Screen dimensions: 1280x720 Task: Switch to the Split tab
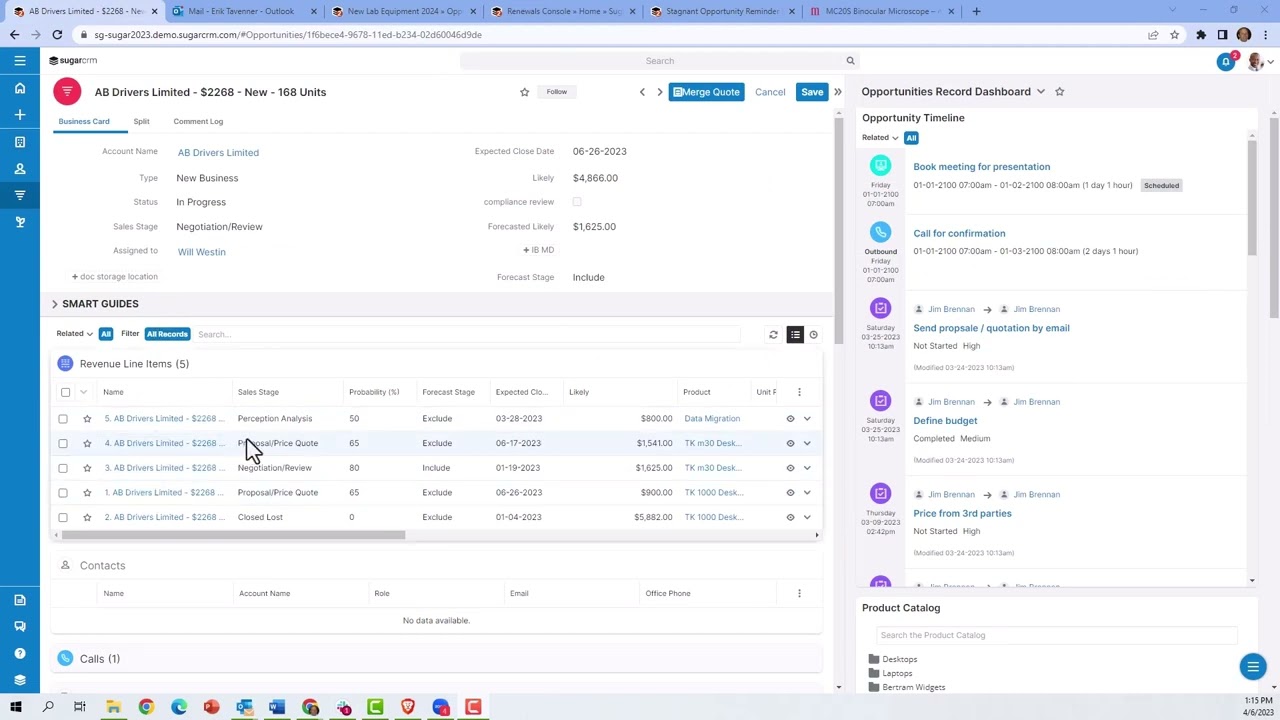(x=141, y=122)
